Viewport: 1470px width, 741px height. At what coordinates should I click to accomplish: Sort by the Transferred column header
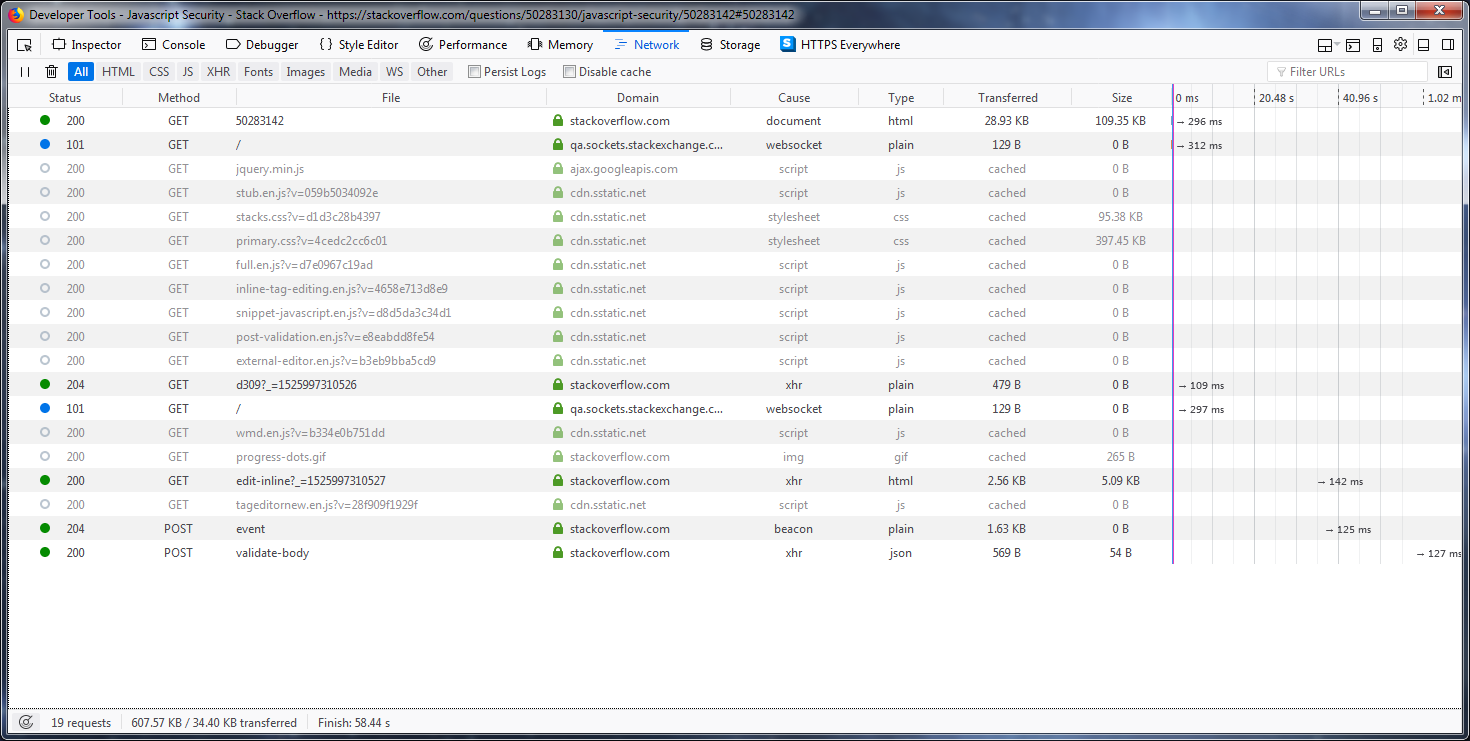(1008, 98)
